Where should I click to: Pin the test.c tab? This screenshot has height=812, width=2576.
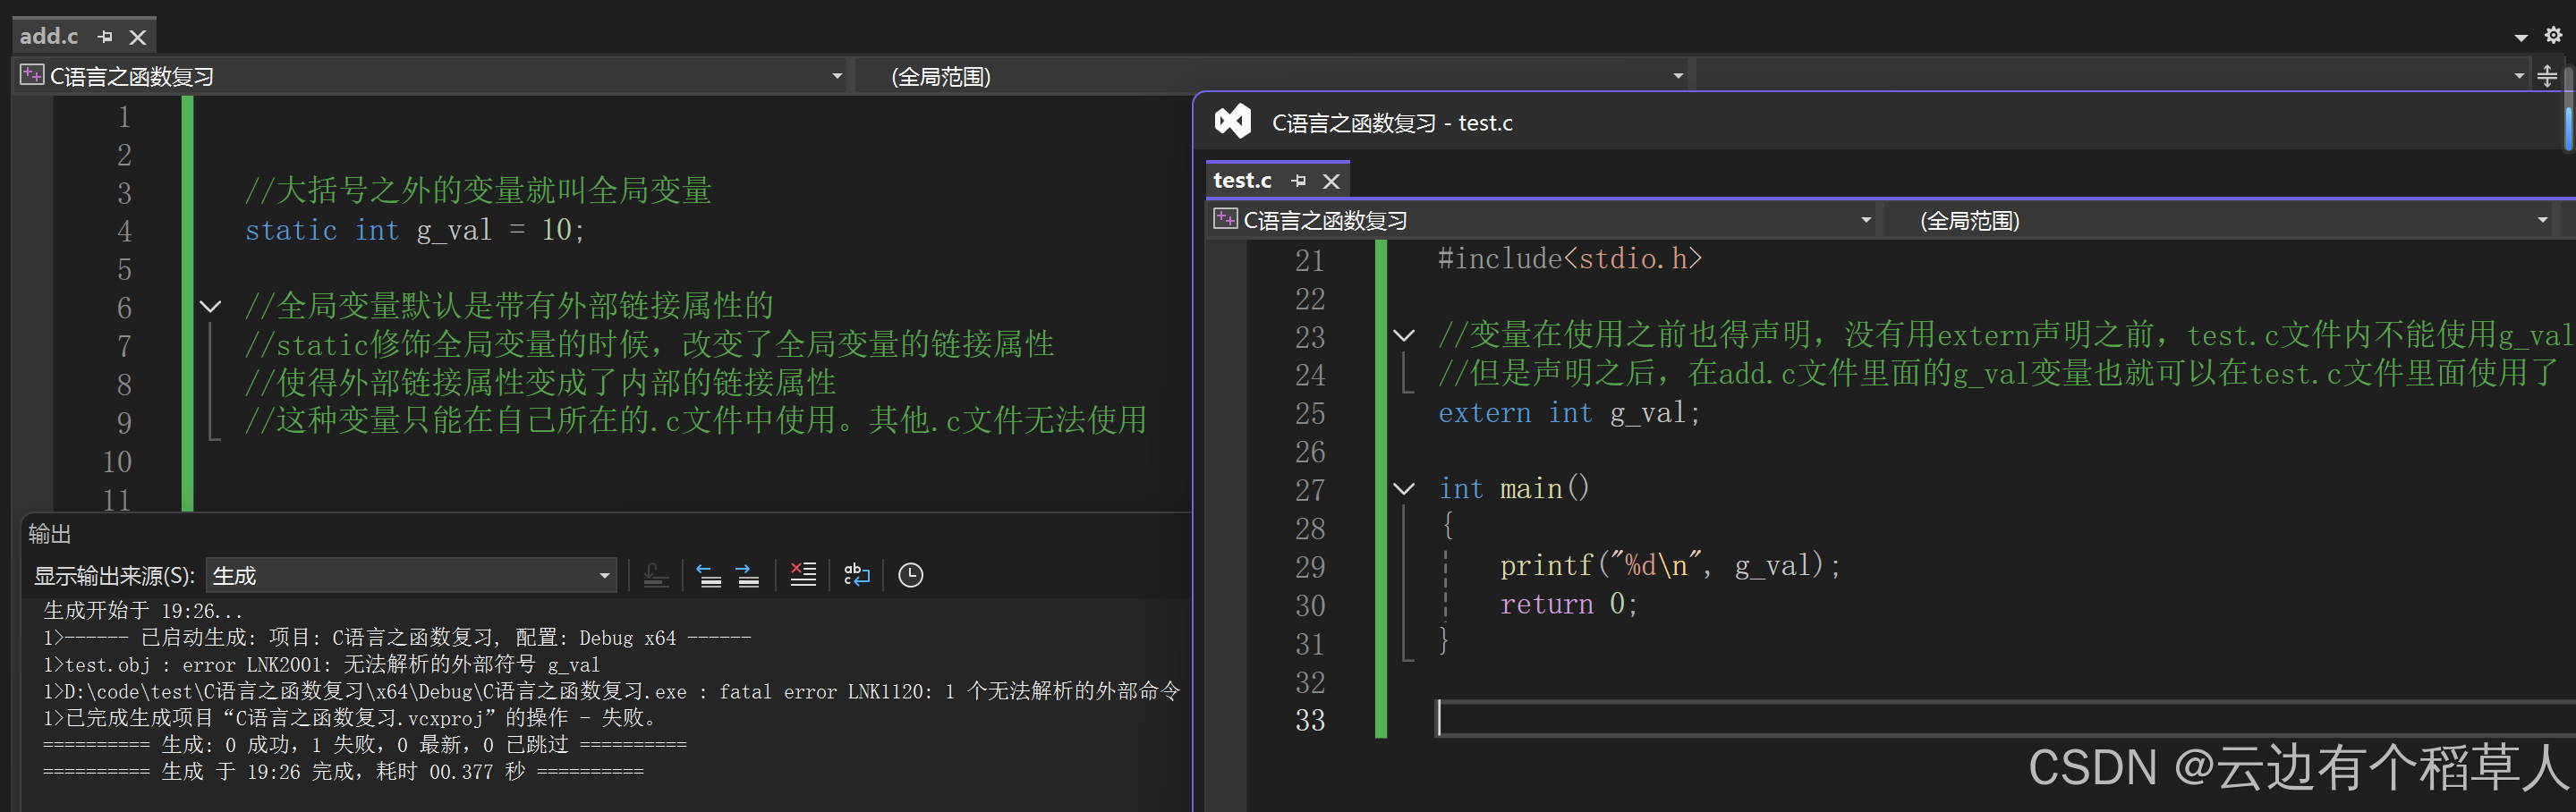(x=1298, y=181)
